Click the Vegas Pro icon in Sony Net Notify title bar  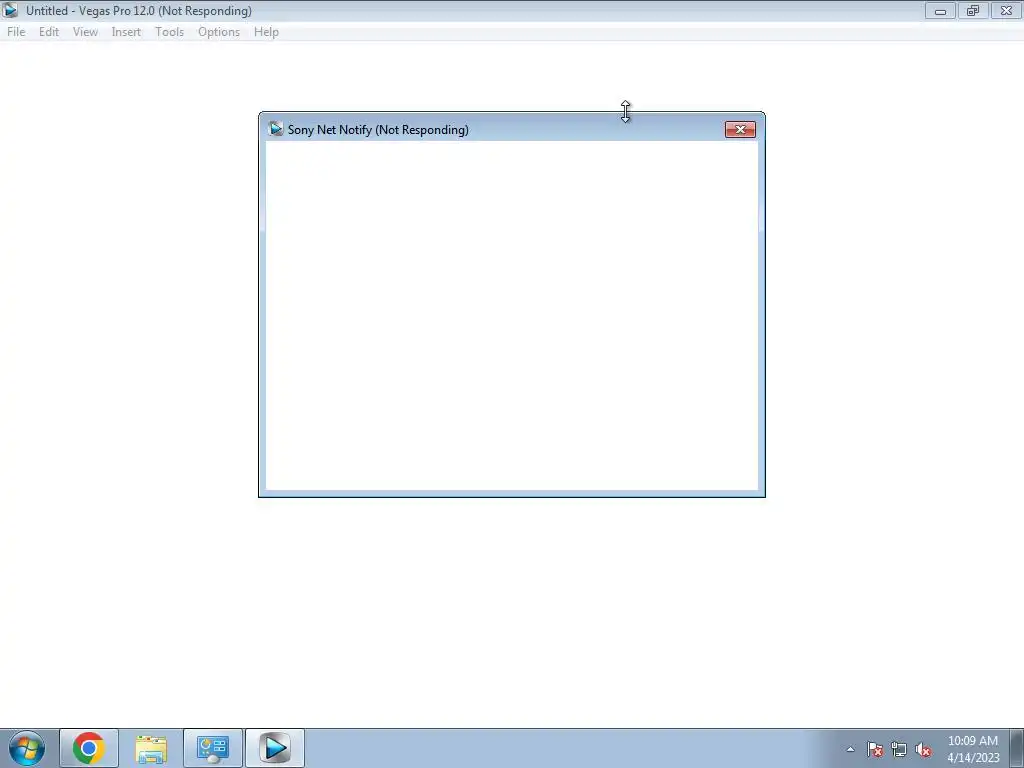pyautogui.click(x=276, y=129)
